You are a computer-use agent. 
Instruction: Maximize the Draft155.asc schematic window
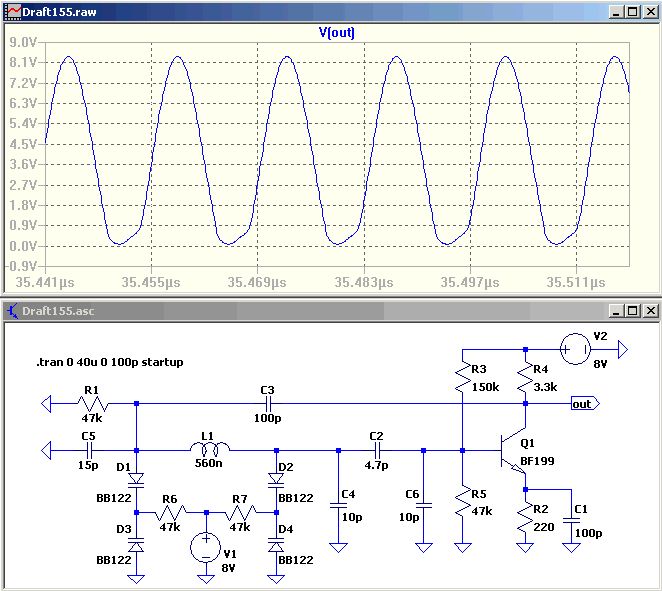[x=633, y=311]
